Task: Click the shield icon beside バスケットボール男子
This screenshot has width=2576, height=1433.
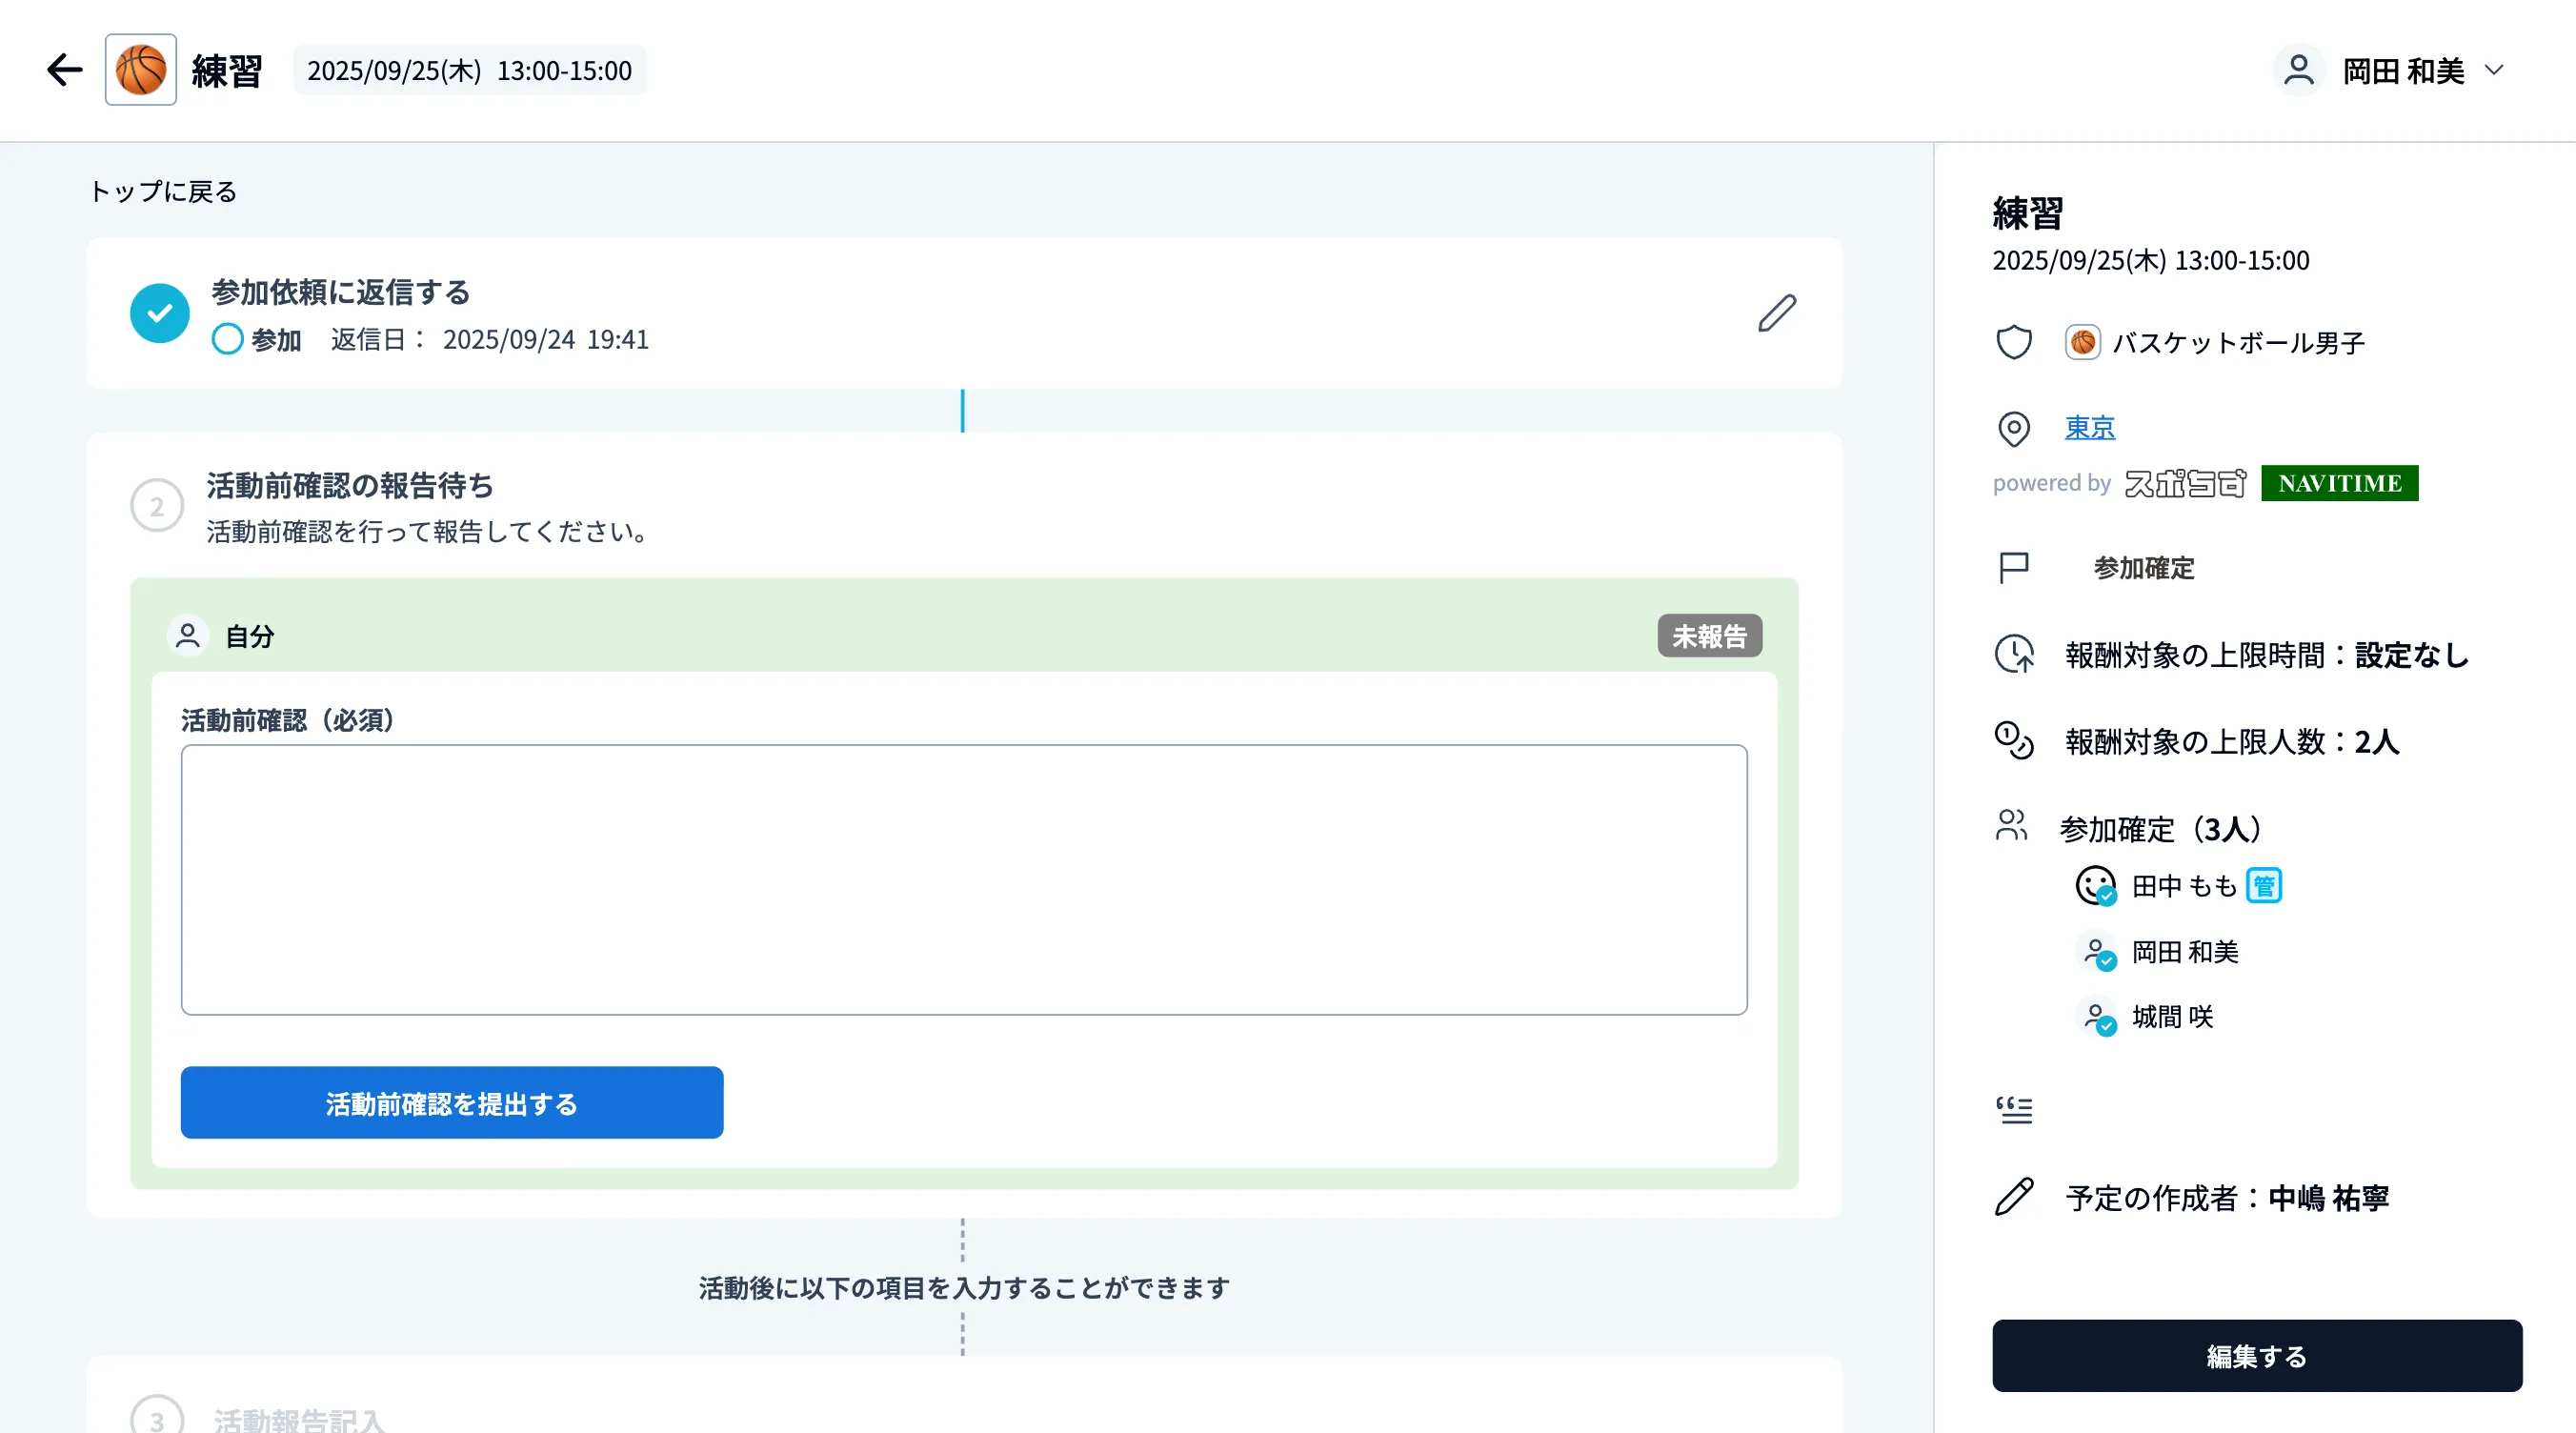Action: [2013, 342]
